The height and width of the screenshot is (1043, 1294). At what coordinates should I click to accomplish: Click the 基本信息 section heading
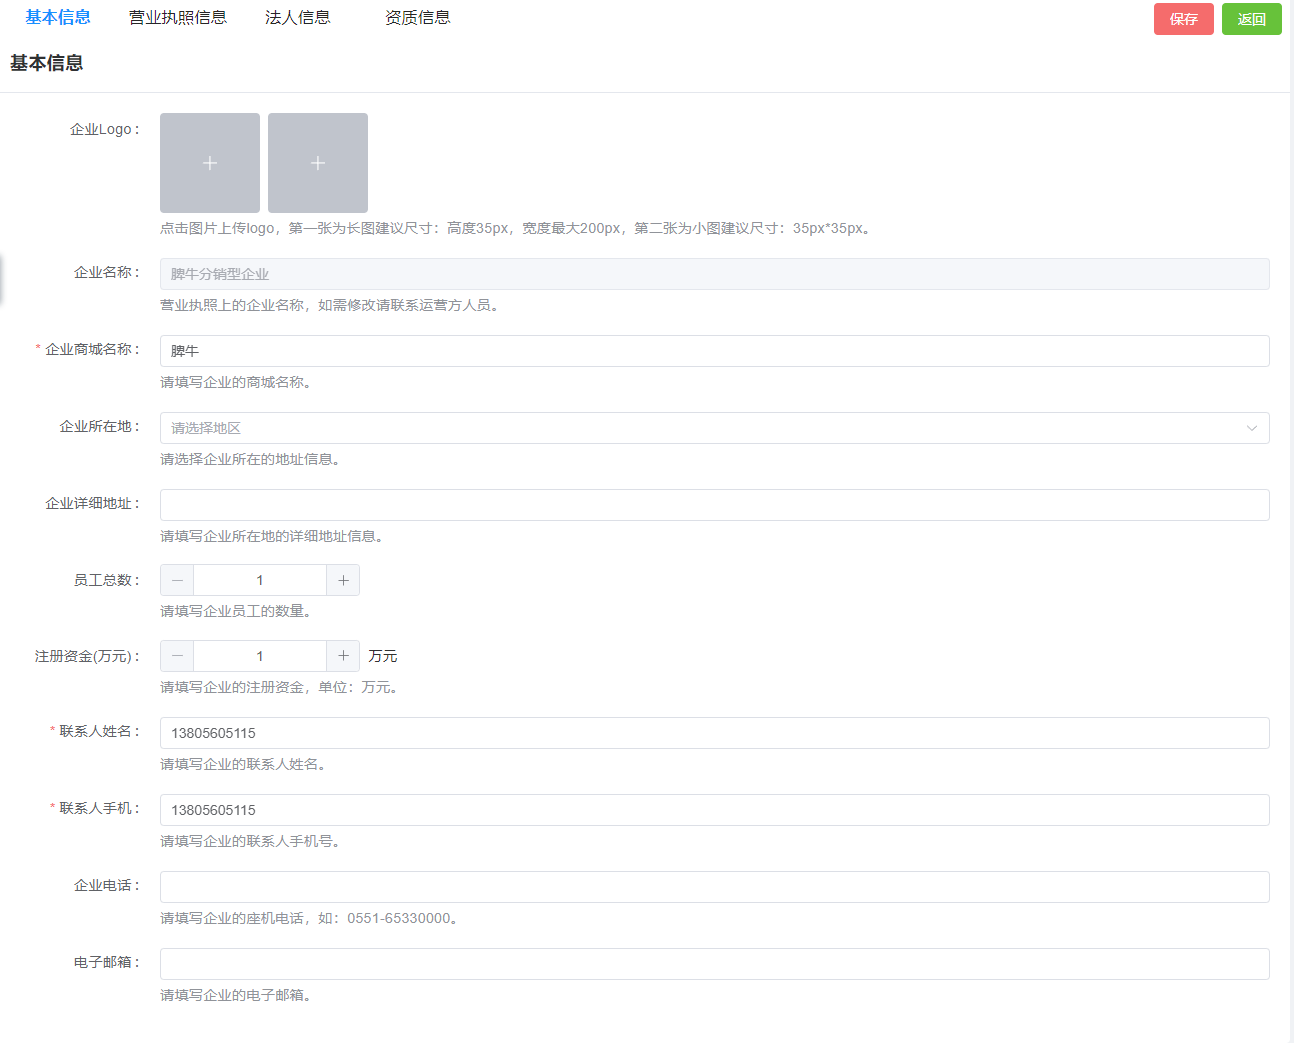(47, 63)
